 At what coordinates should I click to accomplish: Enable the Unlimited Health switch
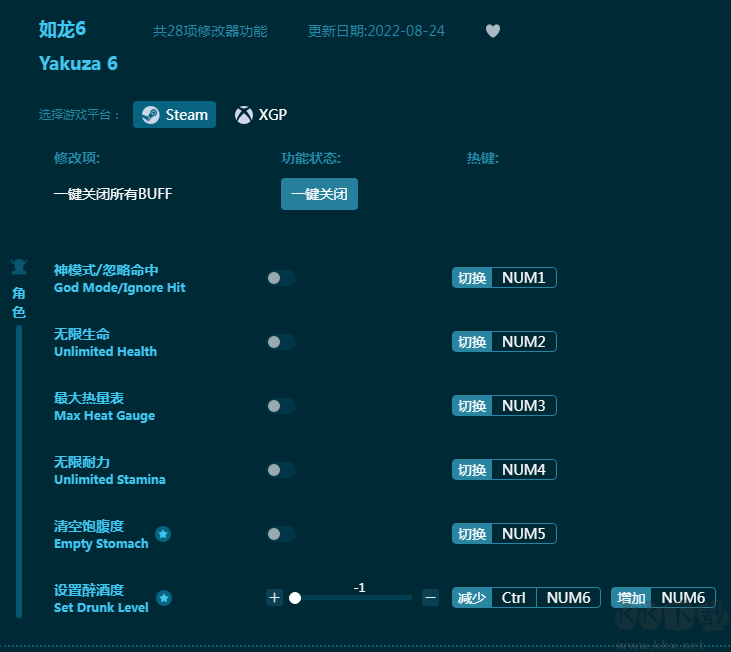(x=281, y=342)
